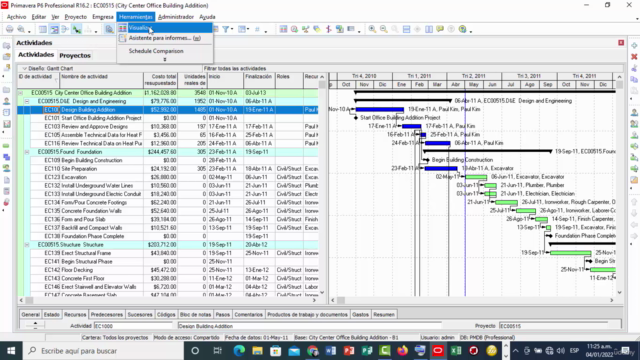The height and width of the screenshot is (360, 640).
Task: Switch to the Proyectos tab
Action: click(x=75, y=56)
